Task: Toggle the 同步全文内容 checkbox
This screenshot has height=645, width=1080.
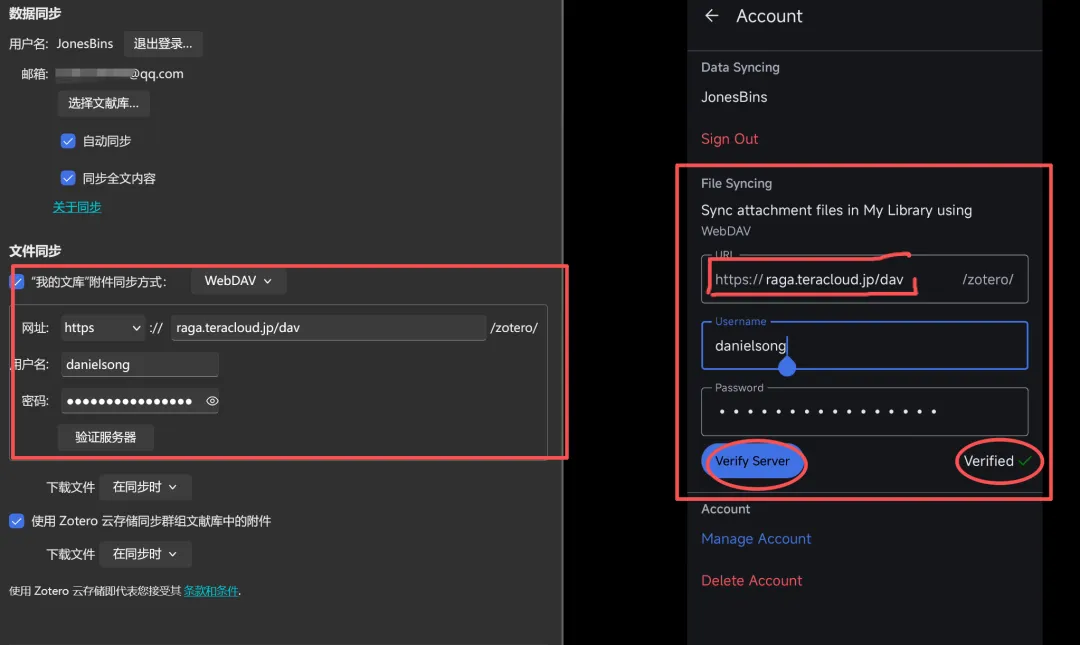Action: [x=68, y=178]
